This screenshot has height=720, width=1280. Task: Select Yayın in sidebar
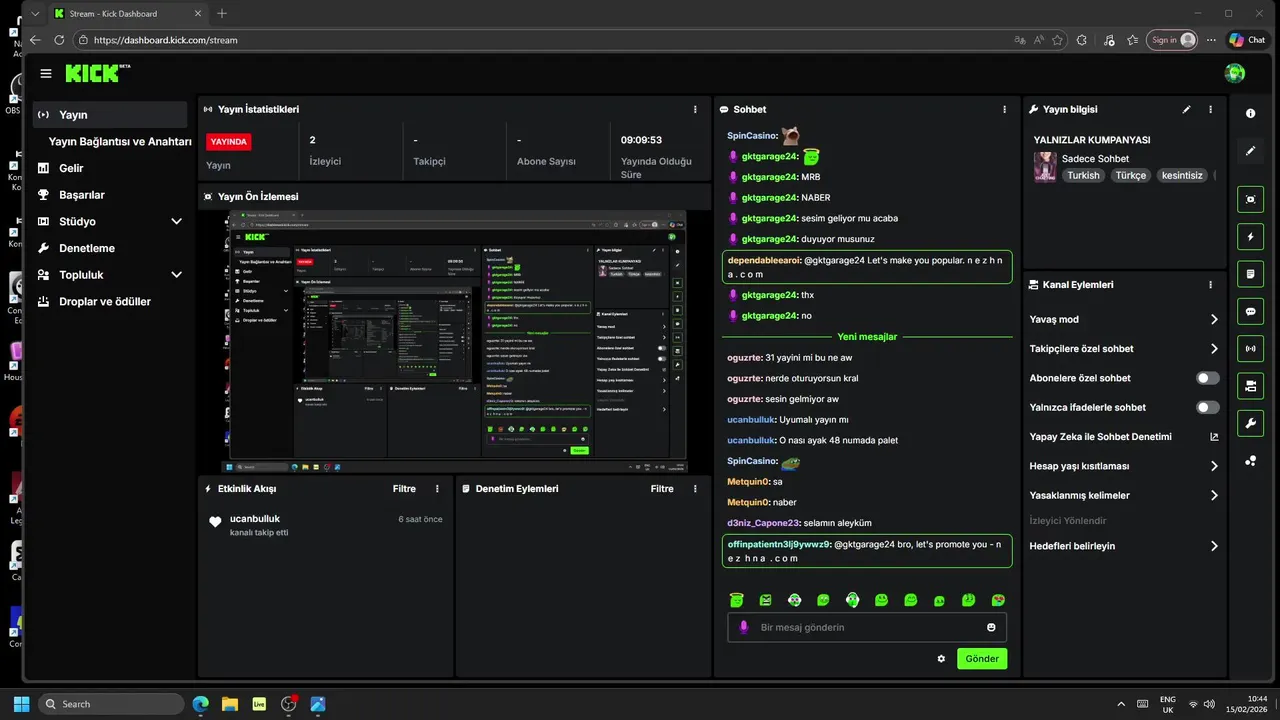(110, 115)
